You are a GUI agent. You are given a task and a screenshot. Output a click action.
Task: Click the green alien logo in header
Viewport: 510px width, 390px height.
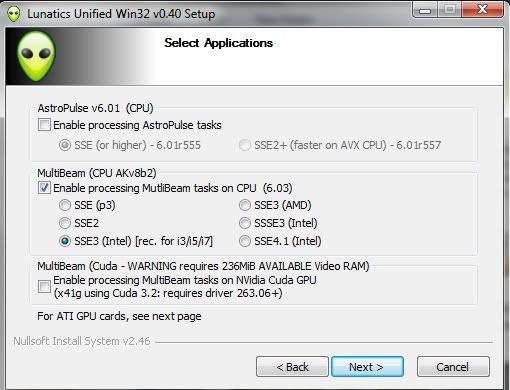click(36, 56)
